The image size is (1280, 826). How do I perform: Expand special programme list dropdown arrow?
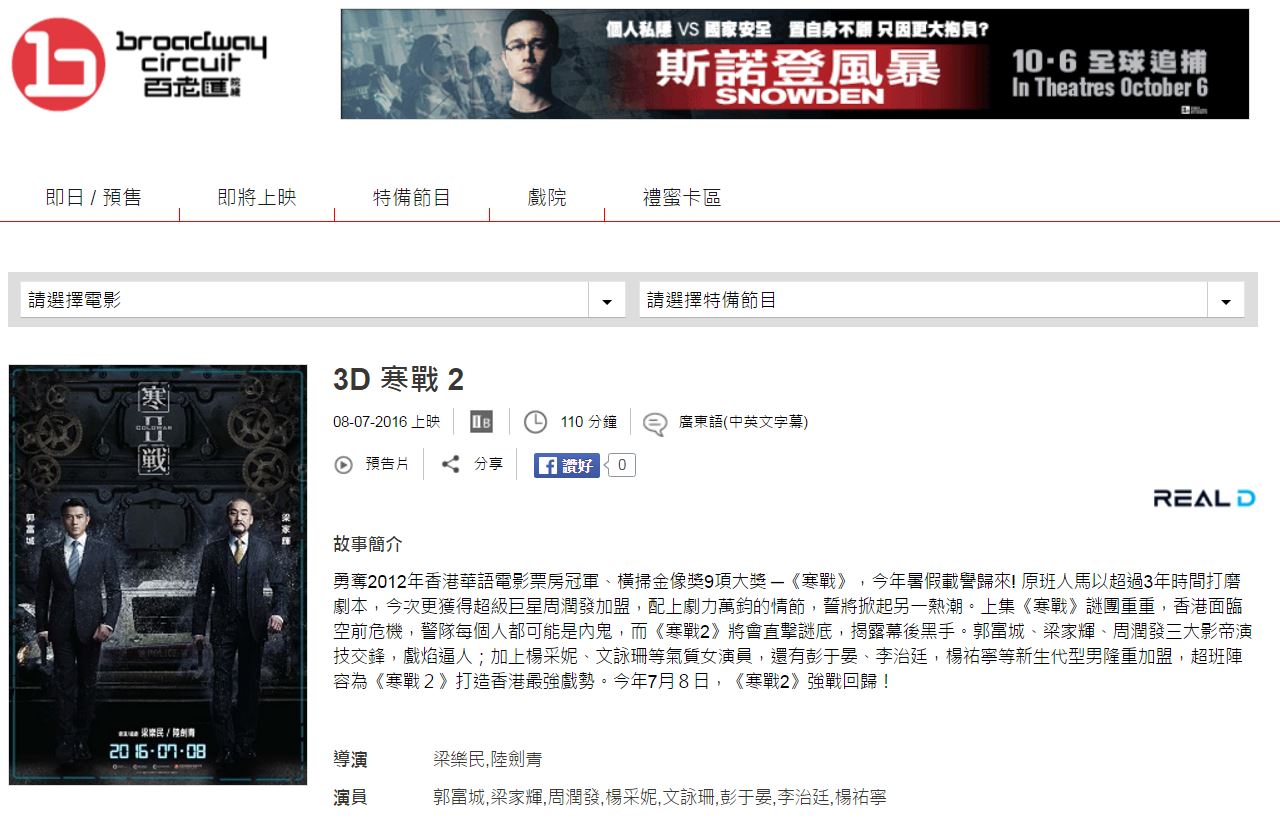click(1226, 301)
